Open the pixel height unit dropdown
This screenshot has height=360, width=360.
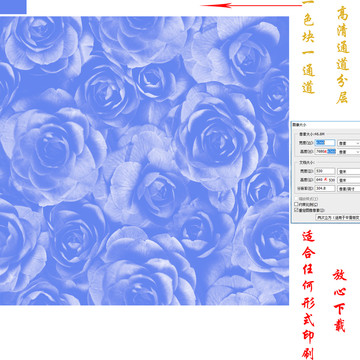click(x=349, y=152)
